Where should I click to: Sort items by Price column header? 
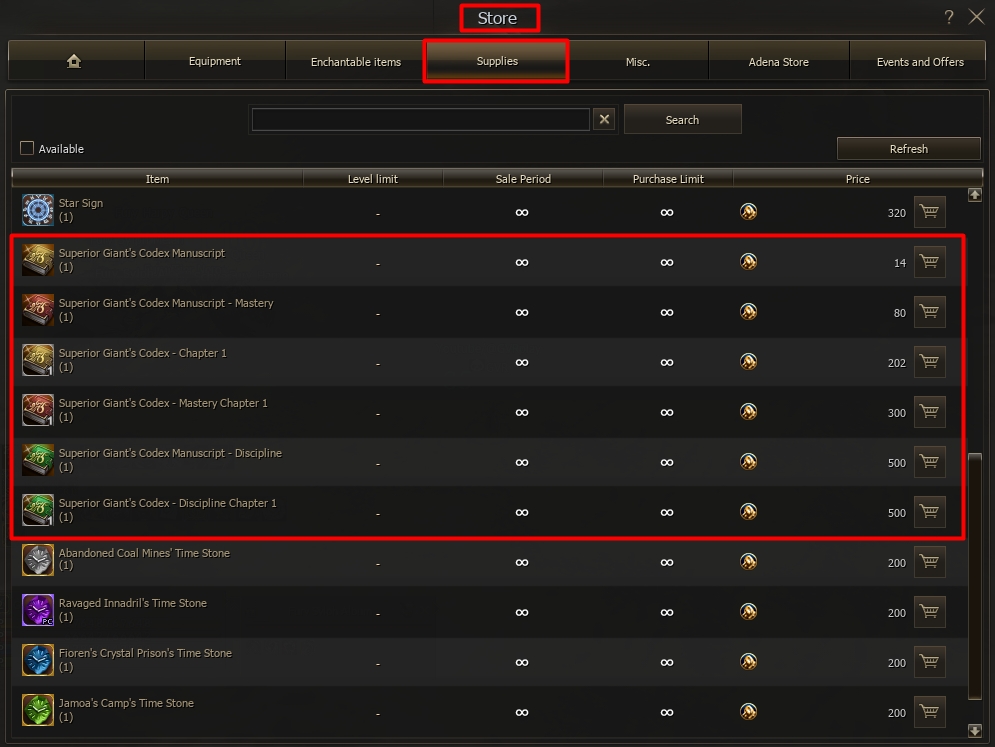click(857, 179)
